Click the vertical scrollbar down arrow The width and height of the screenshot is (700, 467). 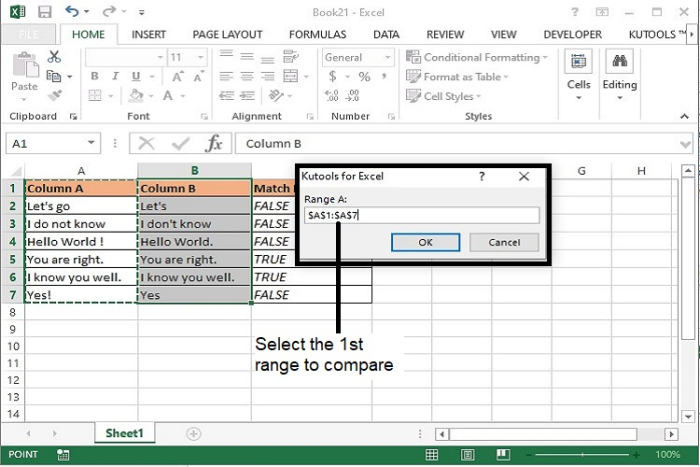click(x=688, y=416)
